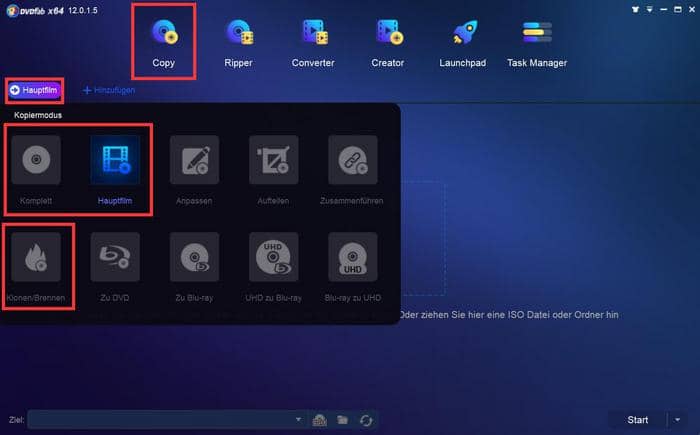Click the Kopiermodus heading text

[38, 115]
